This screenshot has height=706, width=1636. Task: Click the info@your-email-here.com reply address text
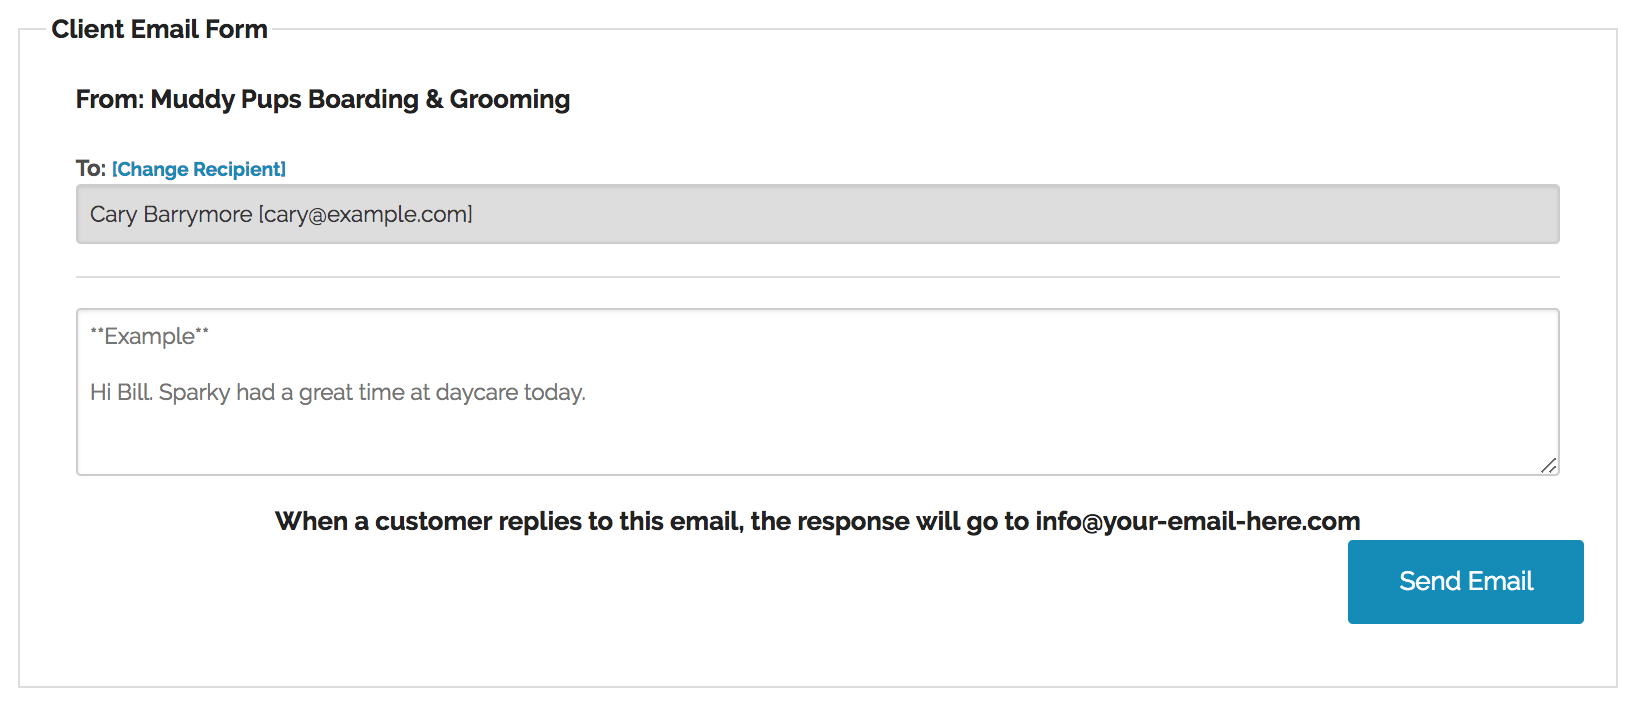click(1197, 521)
